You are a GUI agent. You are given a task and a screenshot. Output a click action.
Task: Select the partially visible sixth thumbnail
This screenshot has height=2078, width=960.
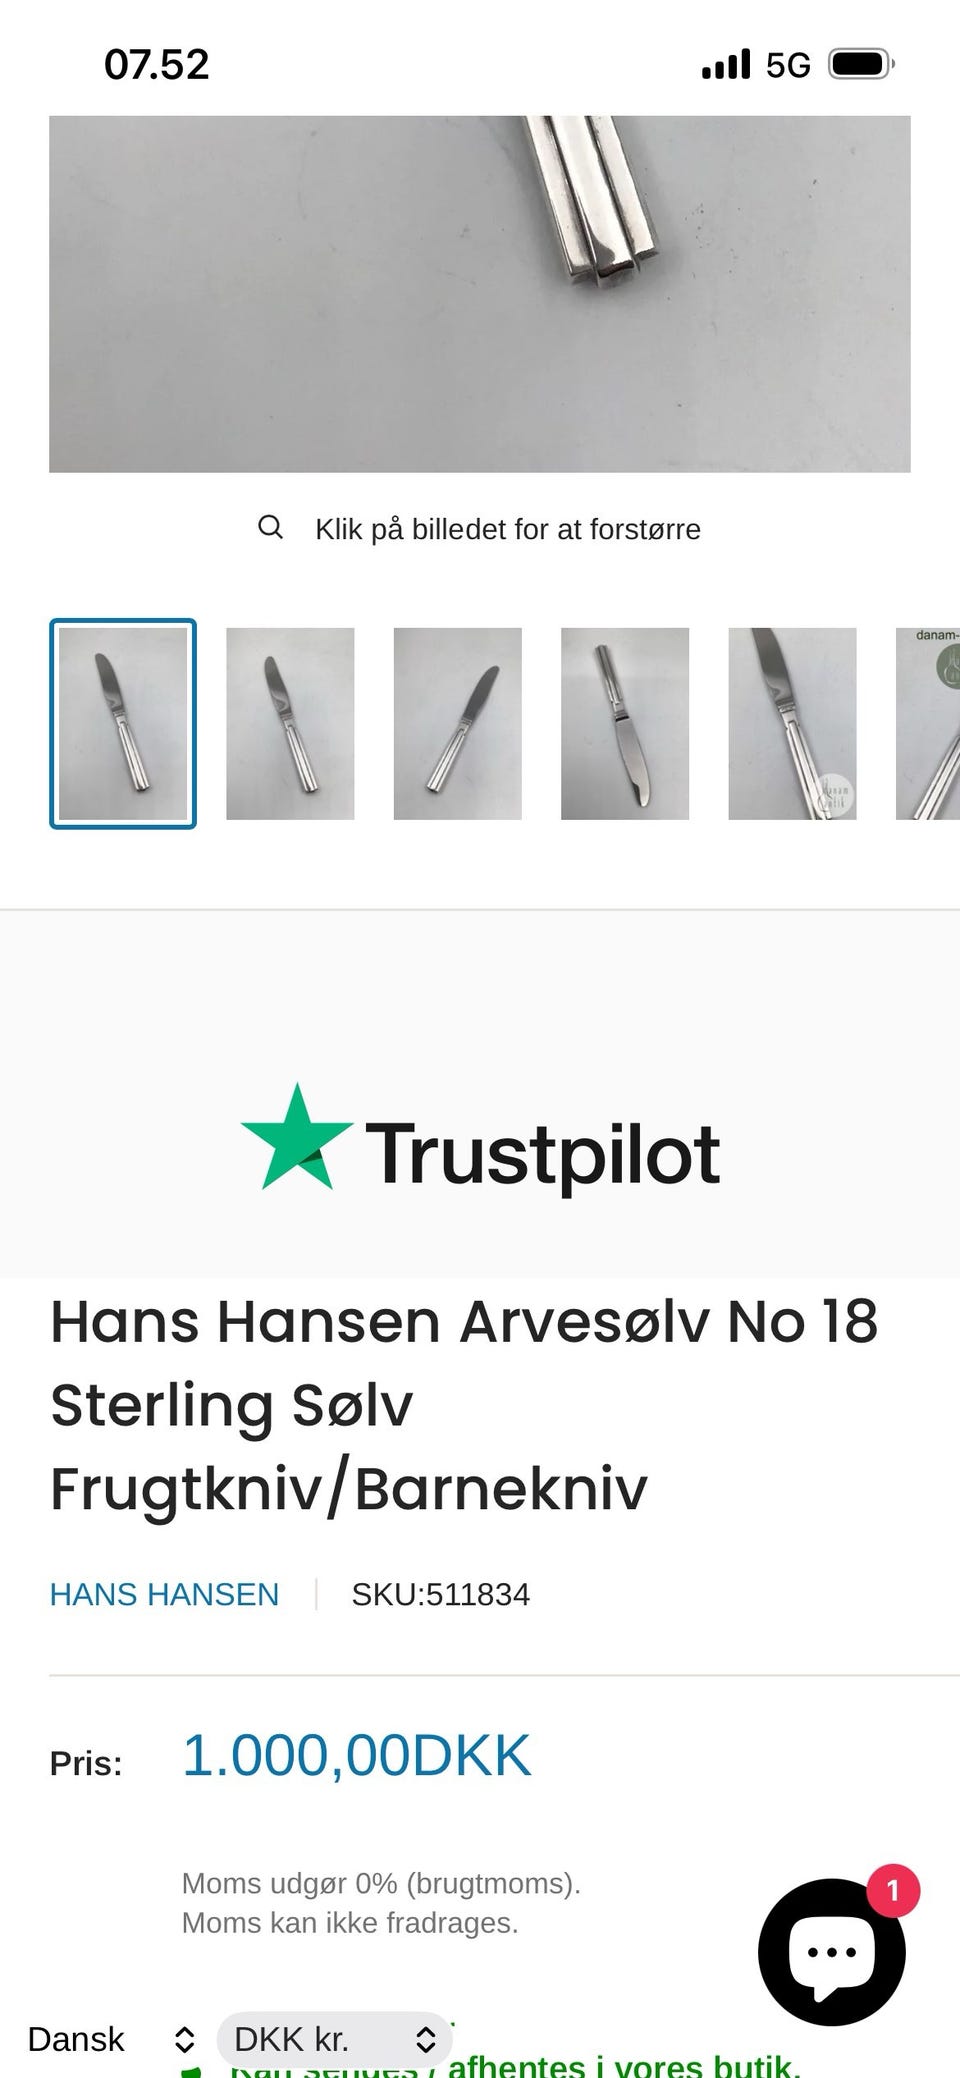coord(928,724)
